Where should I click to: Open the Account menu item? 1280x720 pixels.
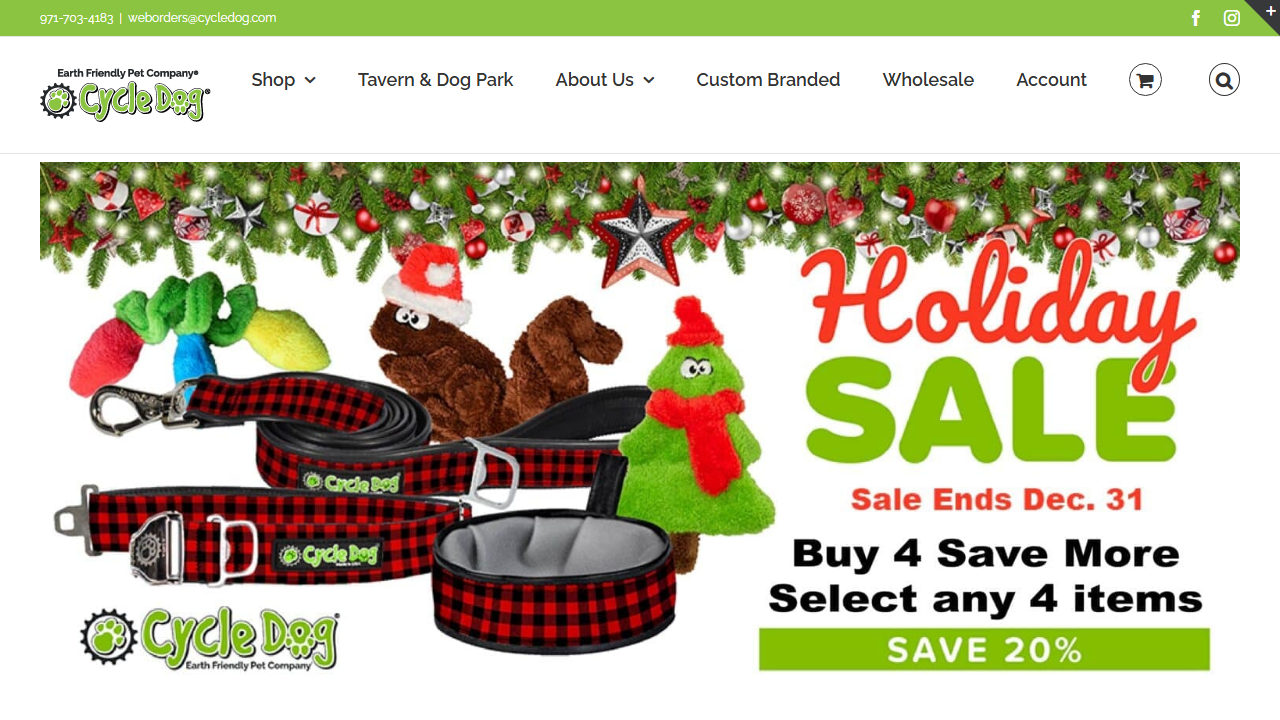tap(1051, 80)
